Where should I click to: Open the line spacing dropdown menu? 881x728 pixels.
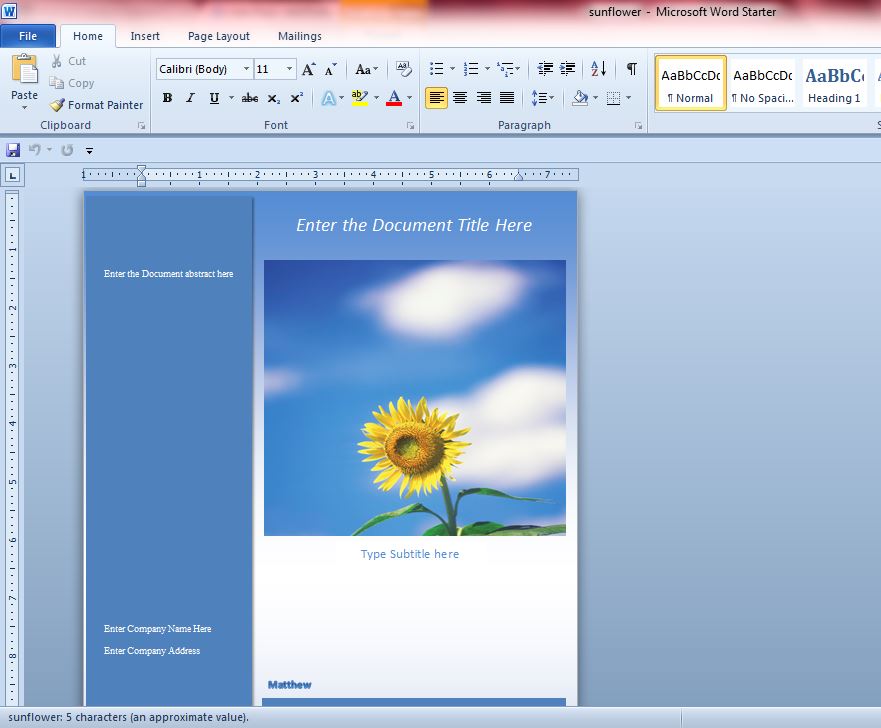click(543, 98)
